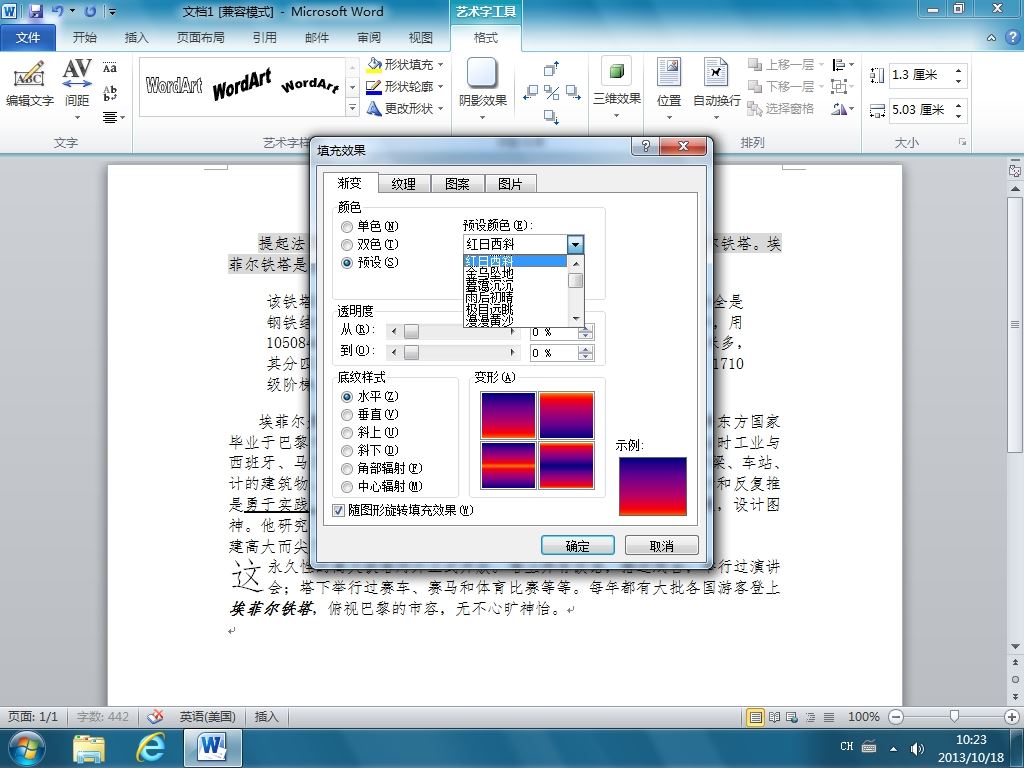Click the WordArt text alignment icon
The image size is (1024, 768).
pos(110,118)
